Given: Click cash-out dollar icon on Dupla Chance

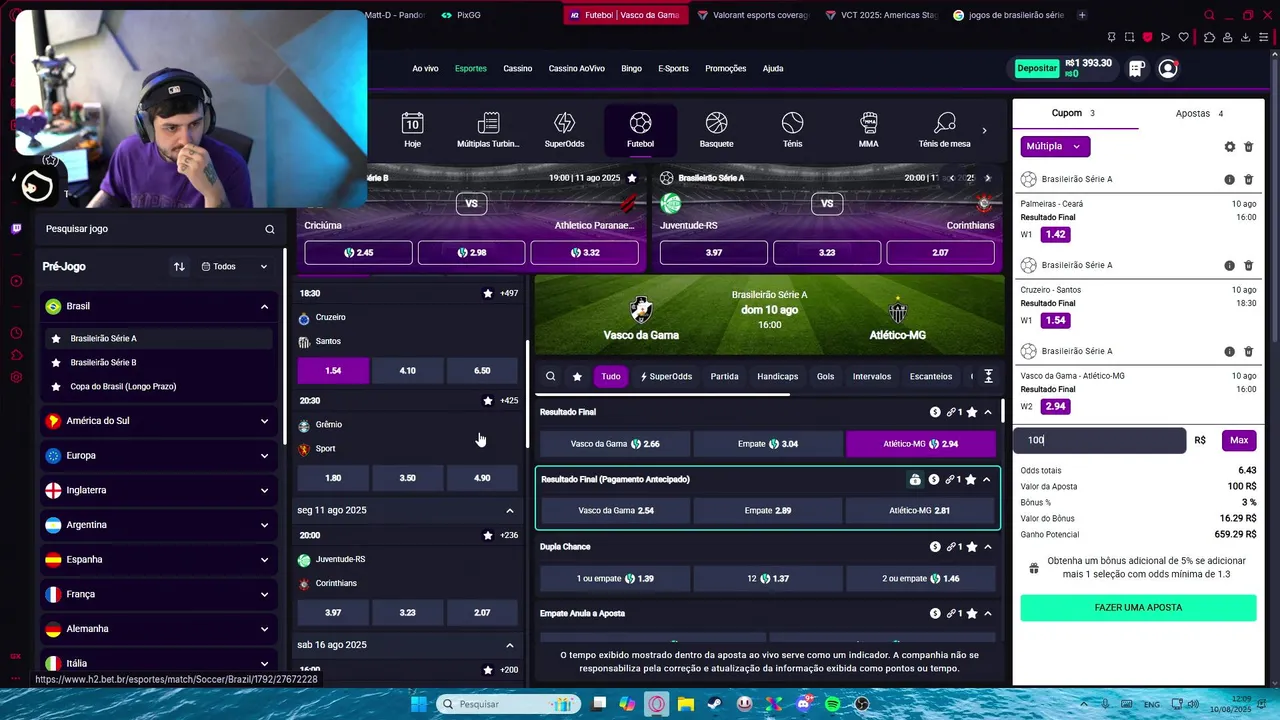Looking at the screenshot, I should point(935,547).
